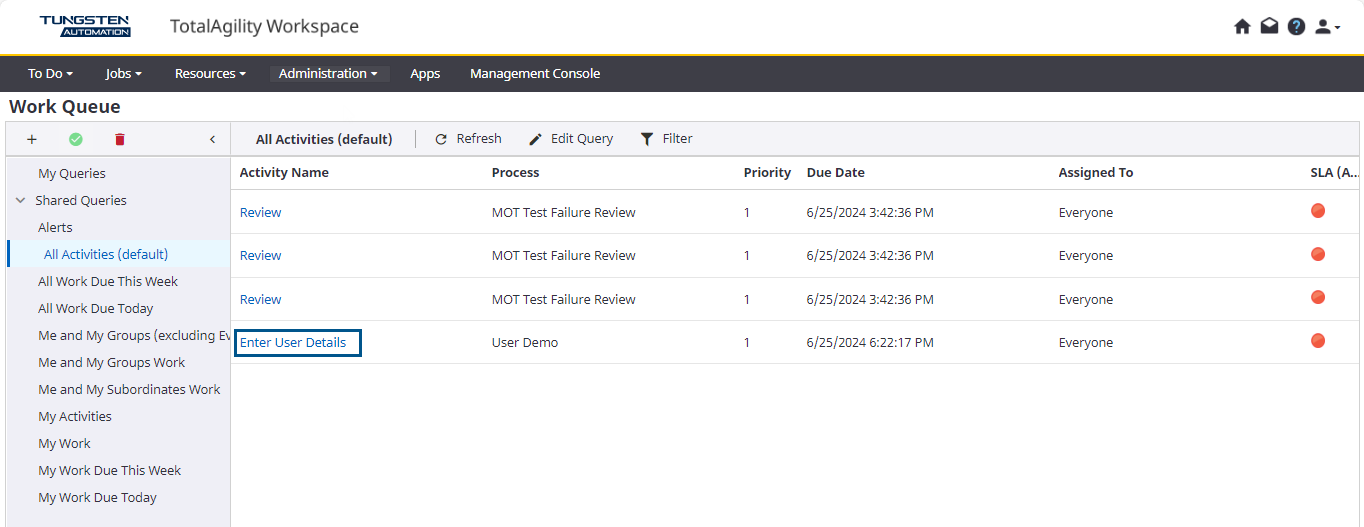Image resolution: width=1364 pixels, height=527 pixels.
Task: Sort by Due Date column header
Action: 836,172
